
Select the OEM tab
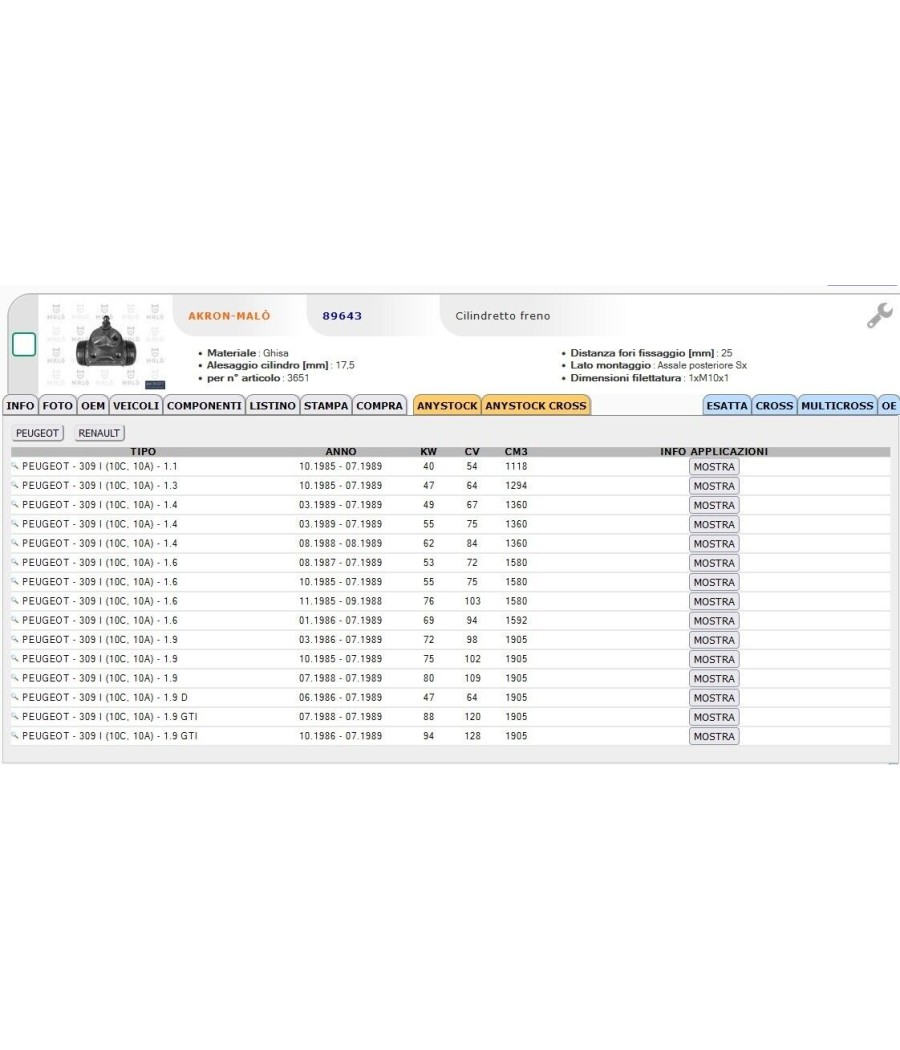point(93,405)
